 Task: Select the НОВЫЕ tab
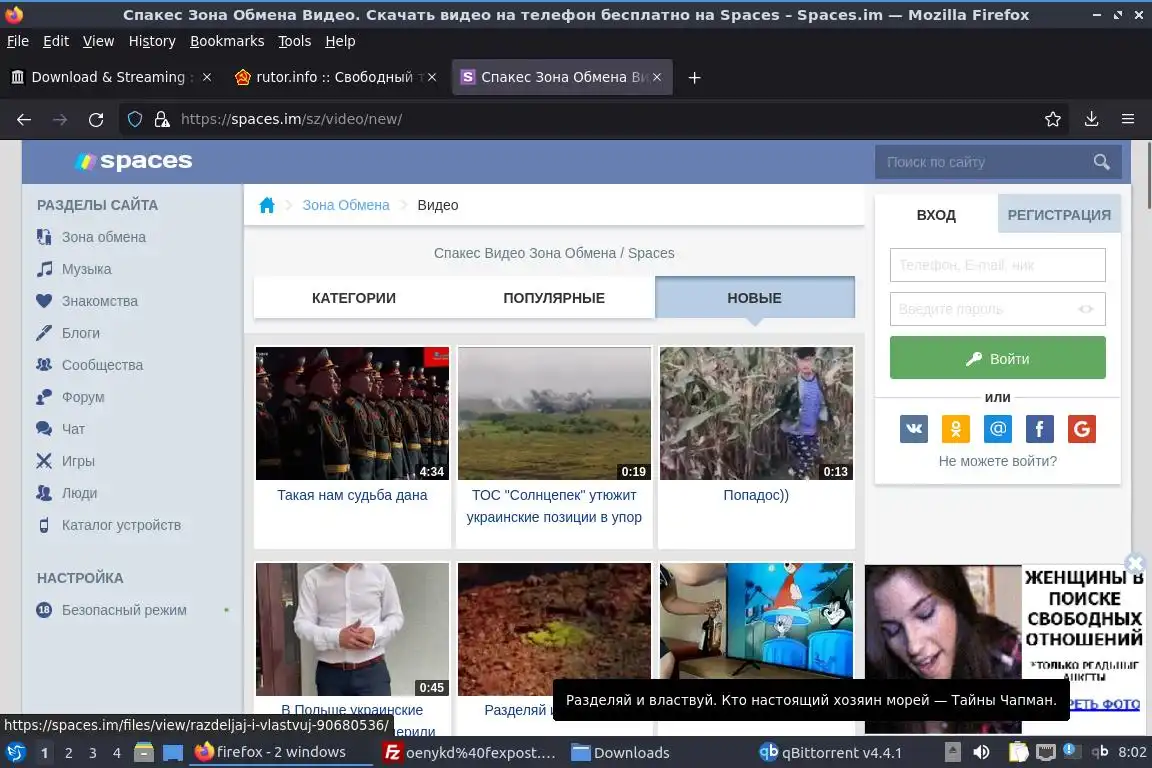[x=755, y=298]
